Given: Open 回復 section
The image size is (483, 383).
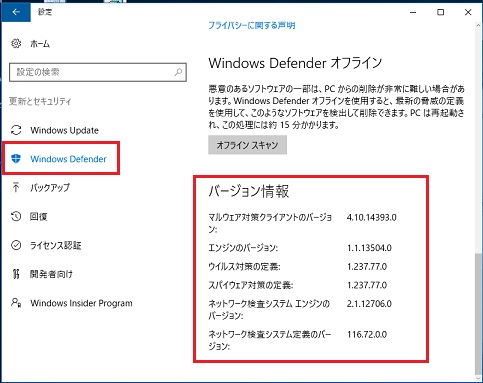Looking at the screenshot, I should [39, 217].
